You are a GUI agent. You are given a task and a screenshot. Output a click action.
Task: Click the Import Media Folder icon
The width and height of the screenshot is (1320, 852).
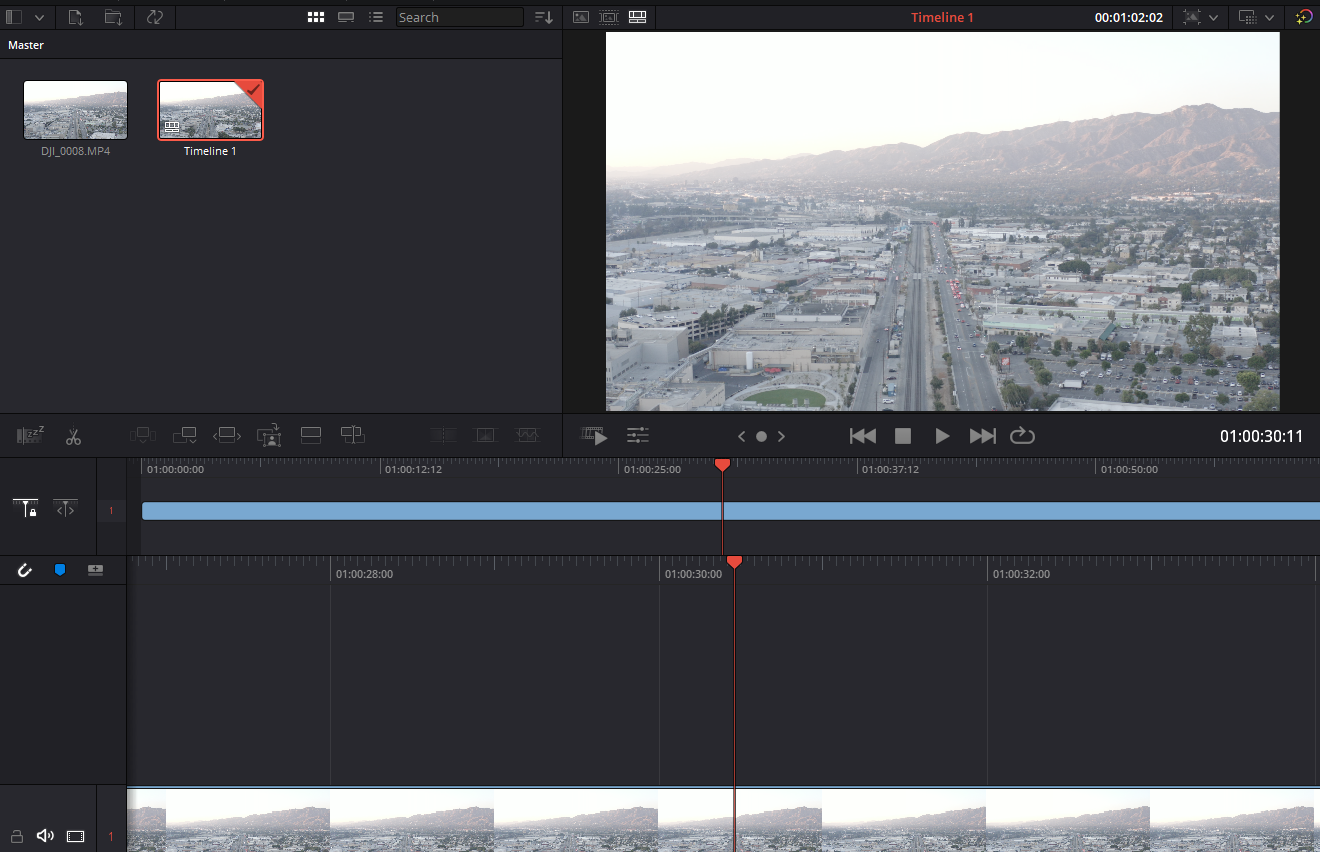[x=113, y=17]
